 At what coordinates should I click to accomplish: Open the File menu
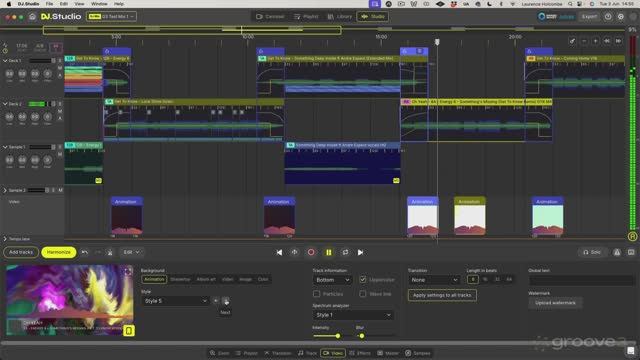[49, 4]
